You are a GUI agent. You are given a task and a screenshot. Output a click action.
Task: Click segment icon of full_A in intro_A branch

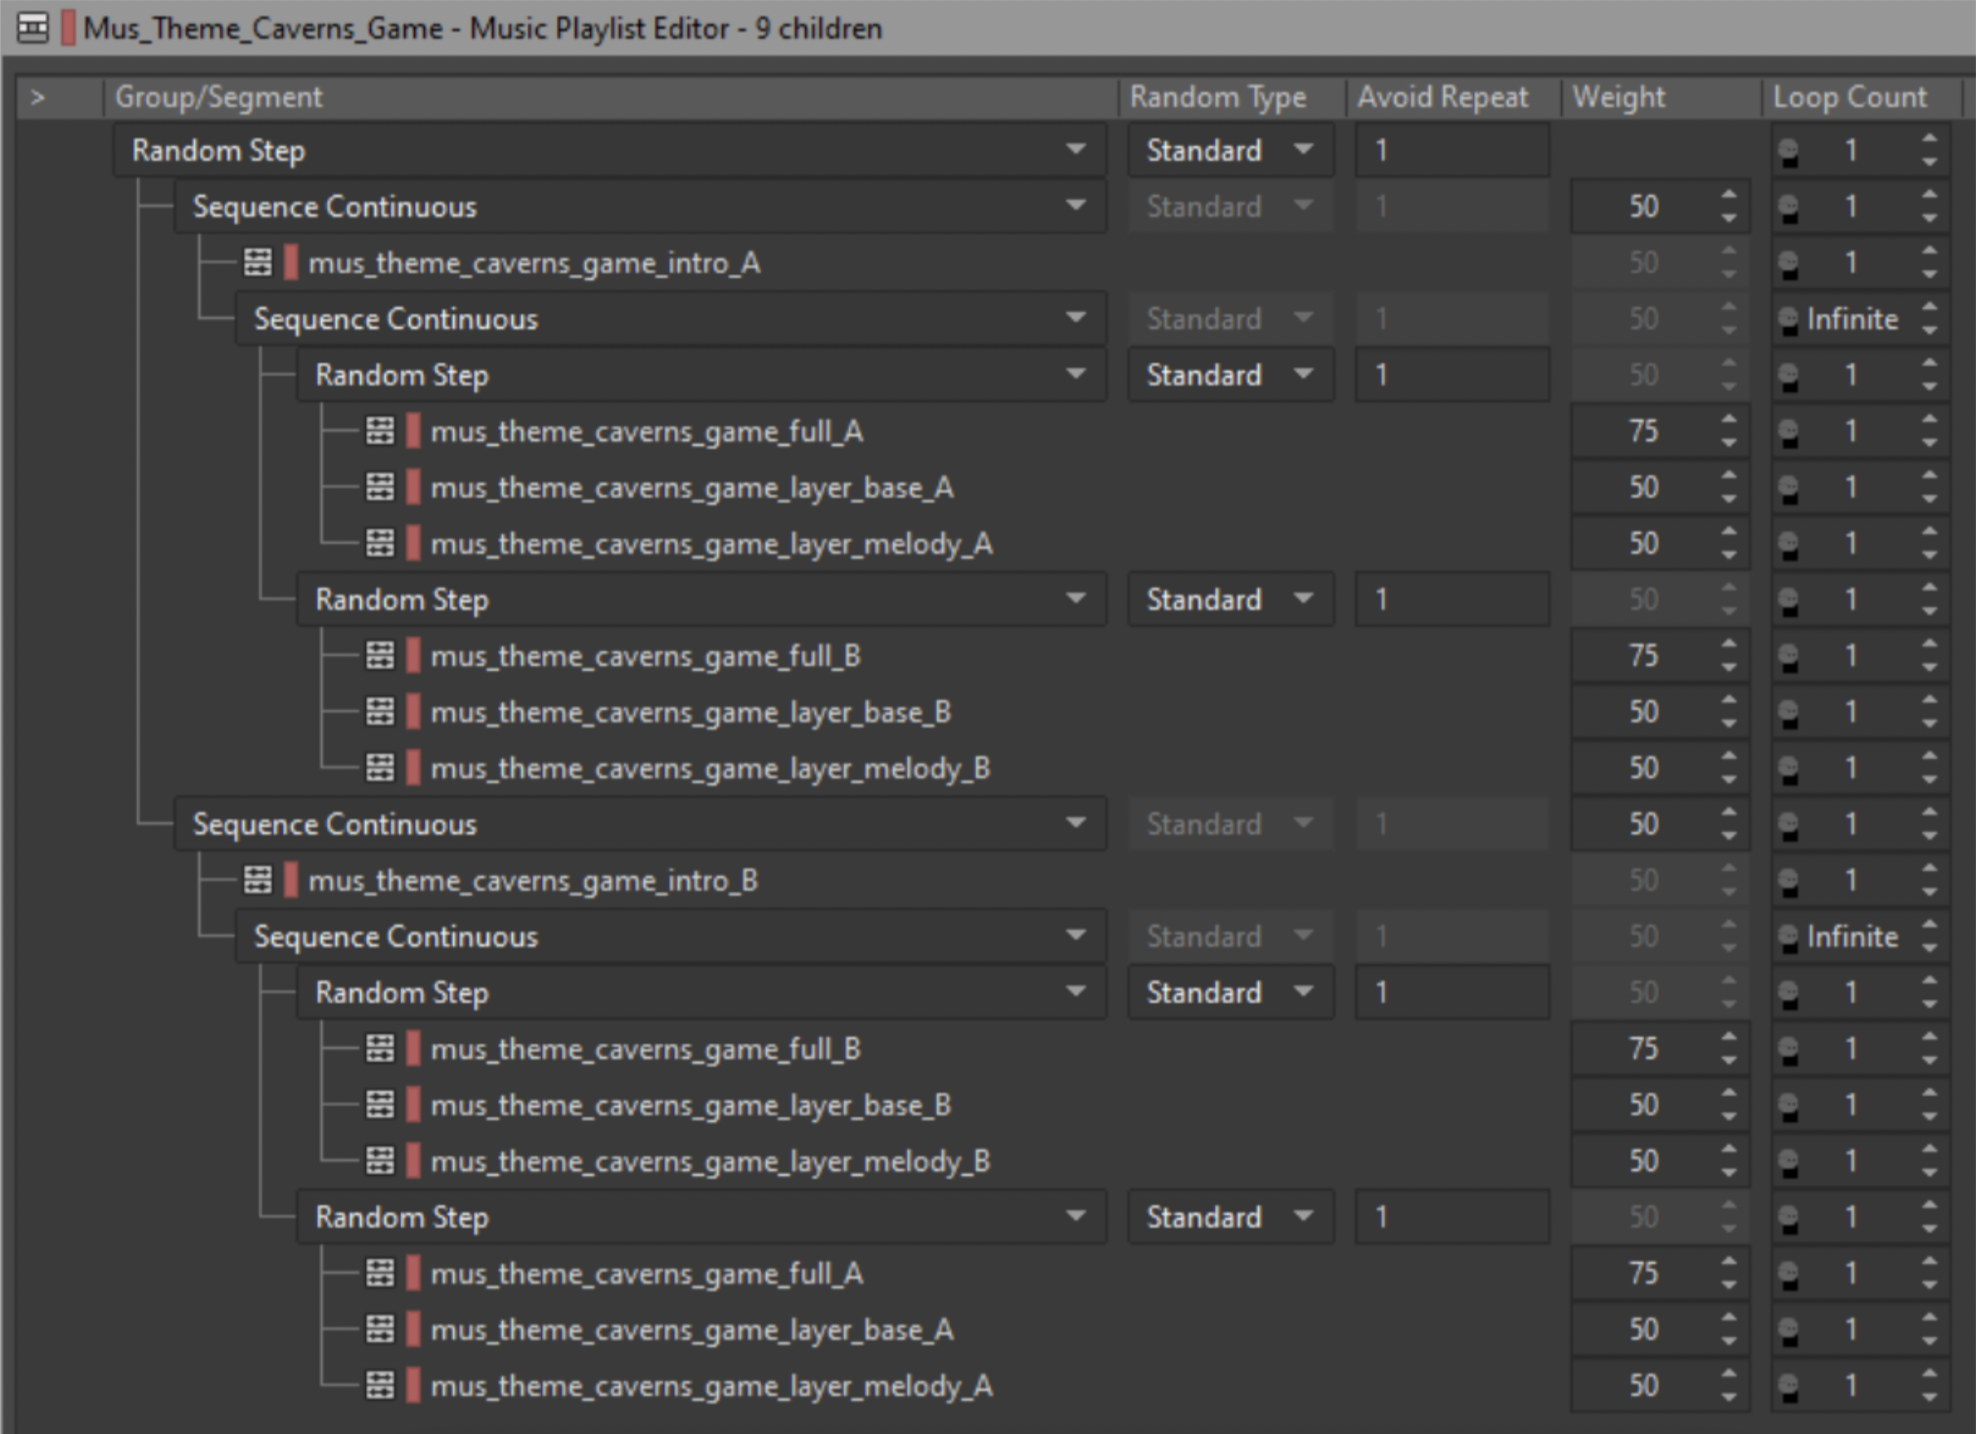[x=380, y=431]
